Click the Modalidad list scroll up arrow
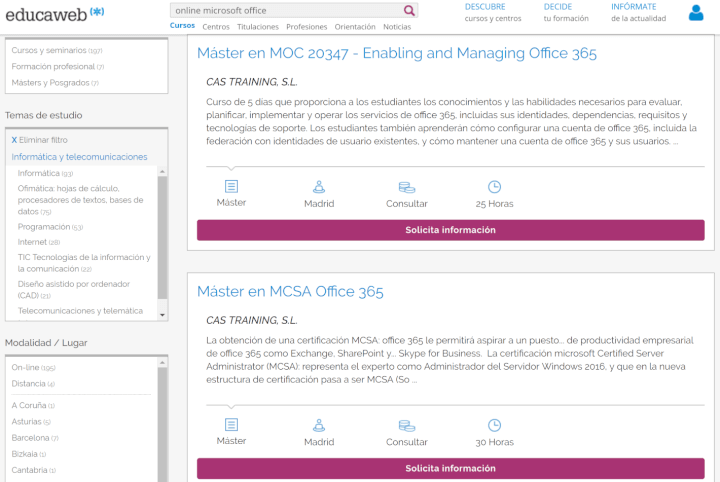Screen dimensions: 720x482 coord(162,363)
